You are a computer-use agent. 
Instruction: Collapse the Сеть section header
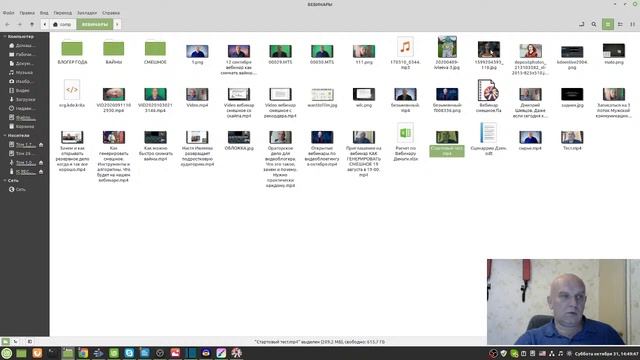(5, 180)
